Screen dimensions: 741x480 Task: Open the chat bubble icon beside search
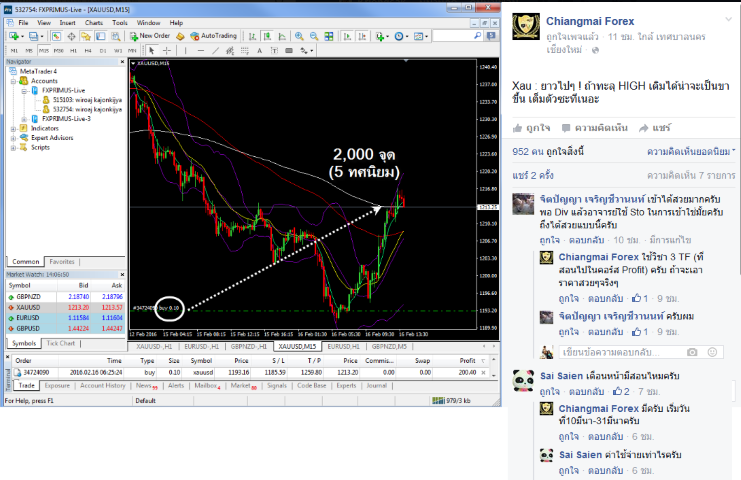click(x=492, y=36)
